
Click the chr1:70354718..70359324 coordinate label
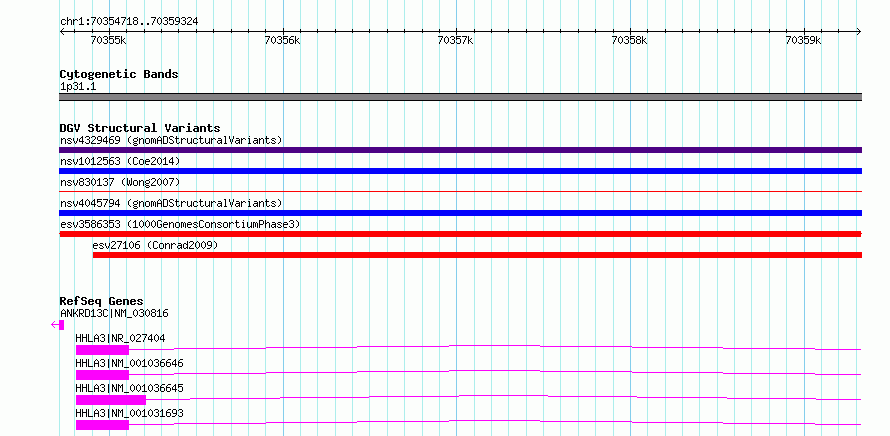129,22
